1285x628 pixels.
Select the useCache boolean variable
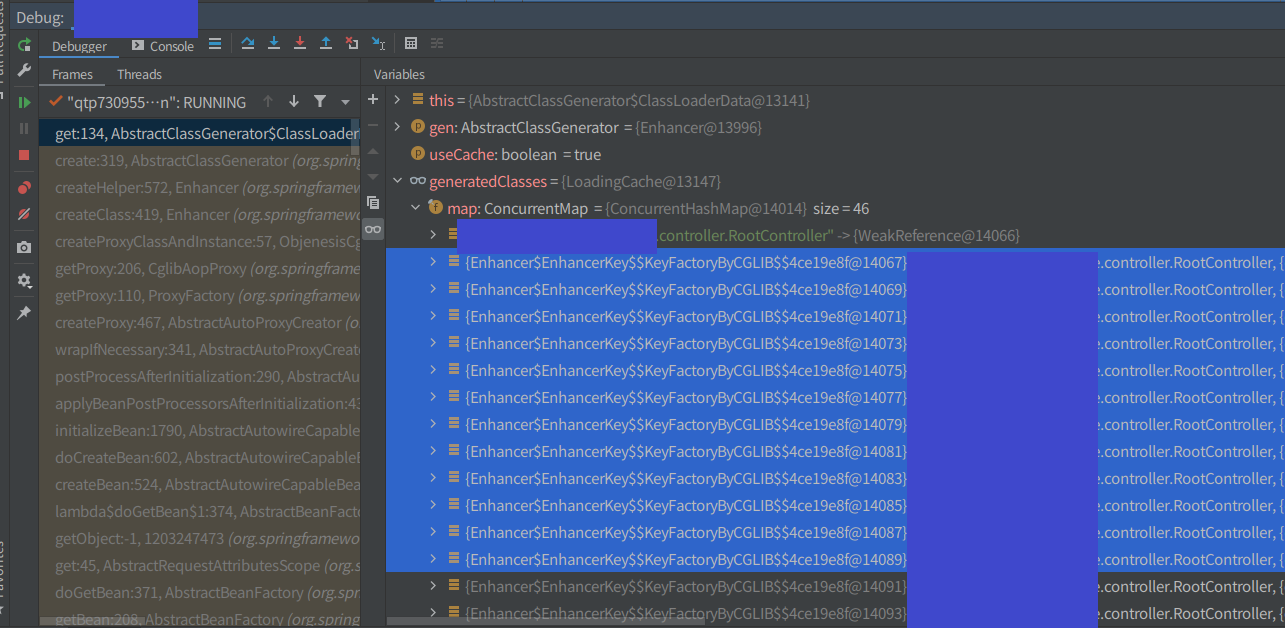(x=835, y=154)
